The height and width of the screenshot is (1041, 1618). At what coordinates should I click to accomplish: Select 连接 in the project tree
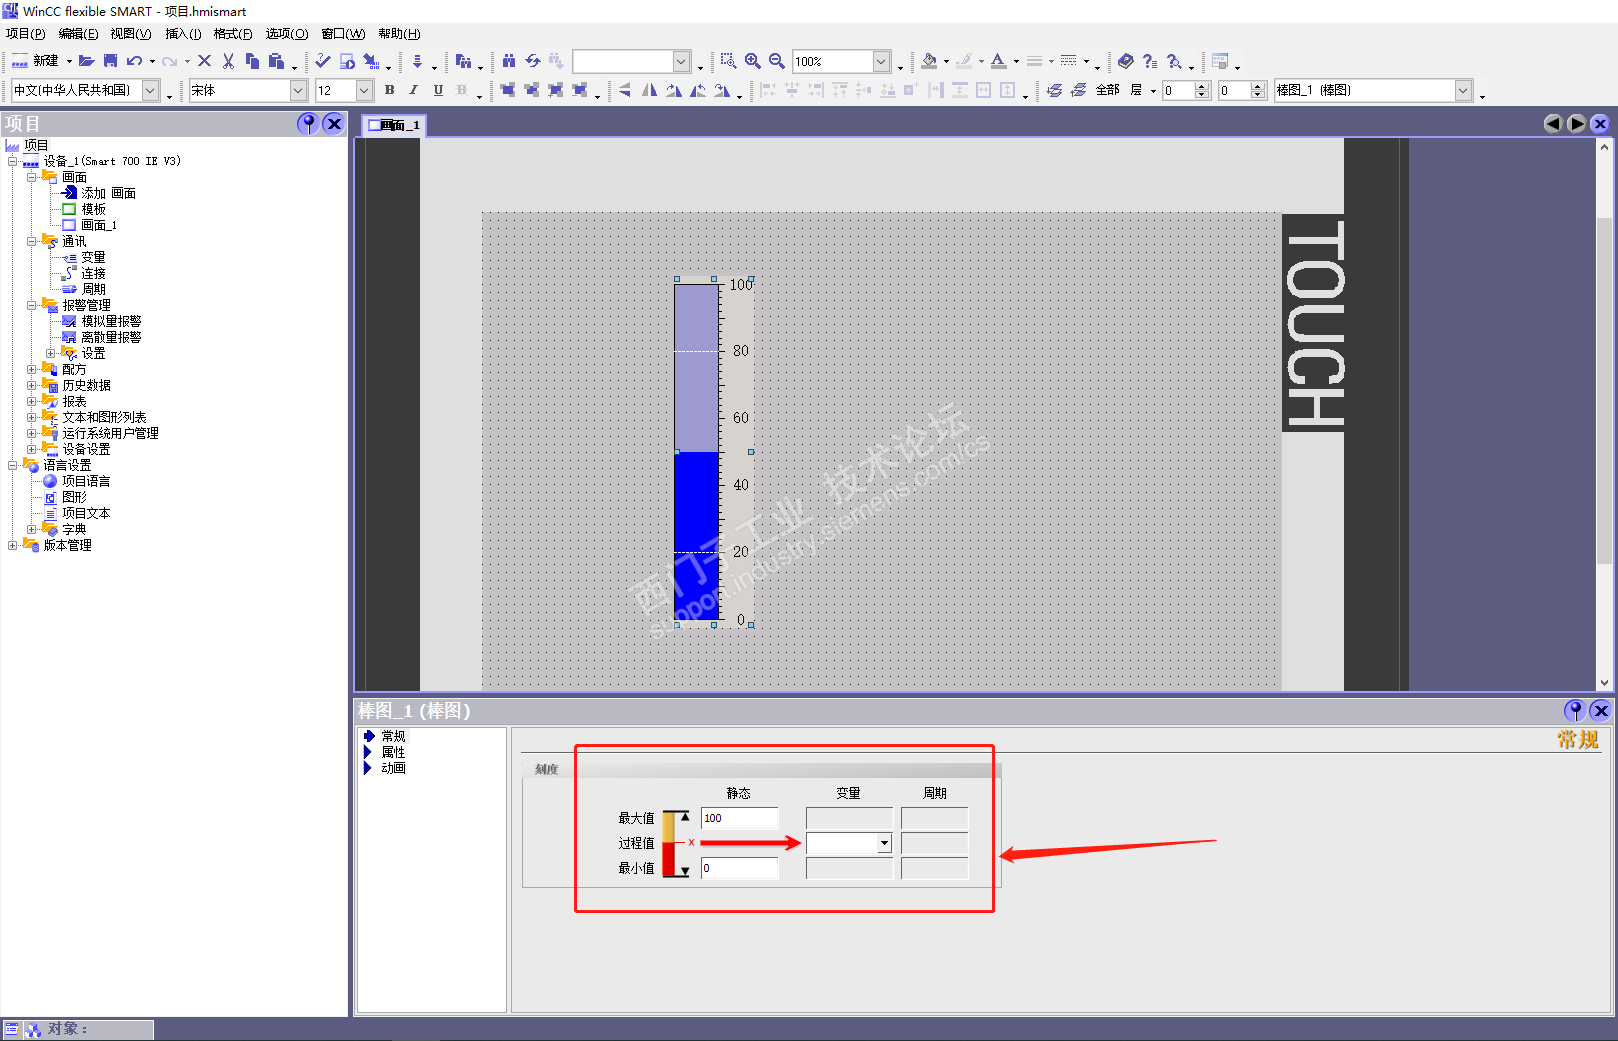pos(93,273)
